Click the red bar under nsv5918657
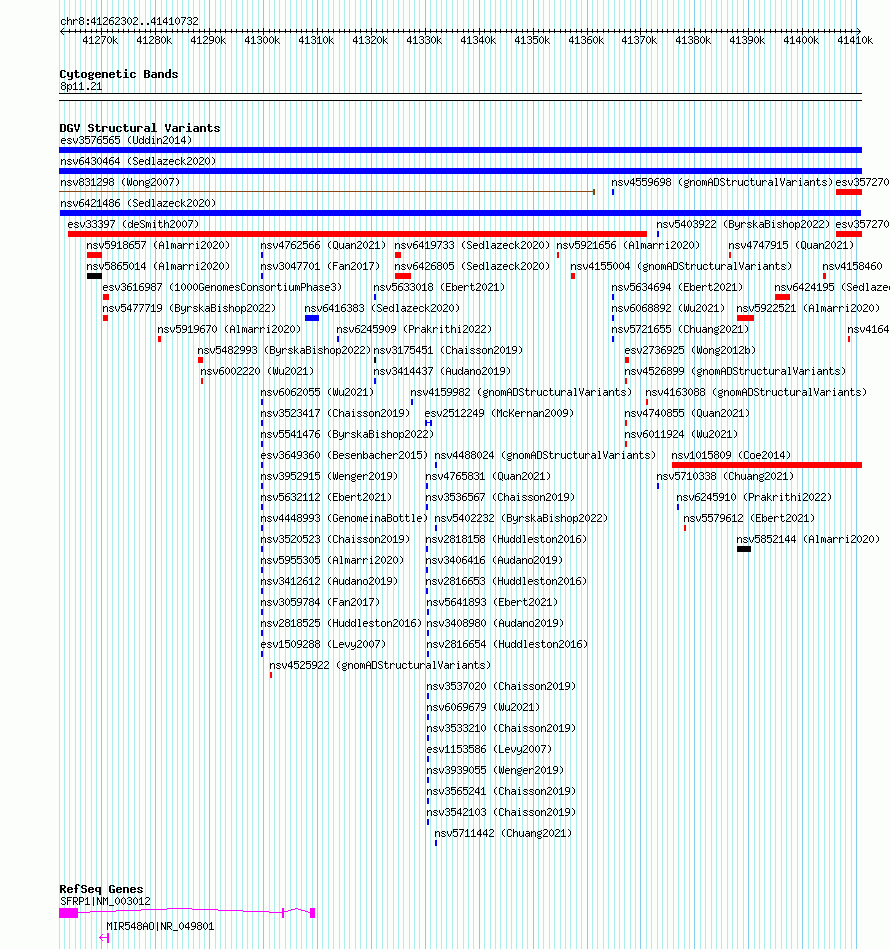This screenshot has width=890, height=949. click(94, 255)
